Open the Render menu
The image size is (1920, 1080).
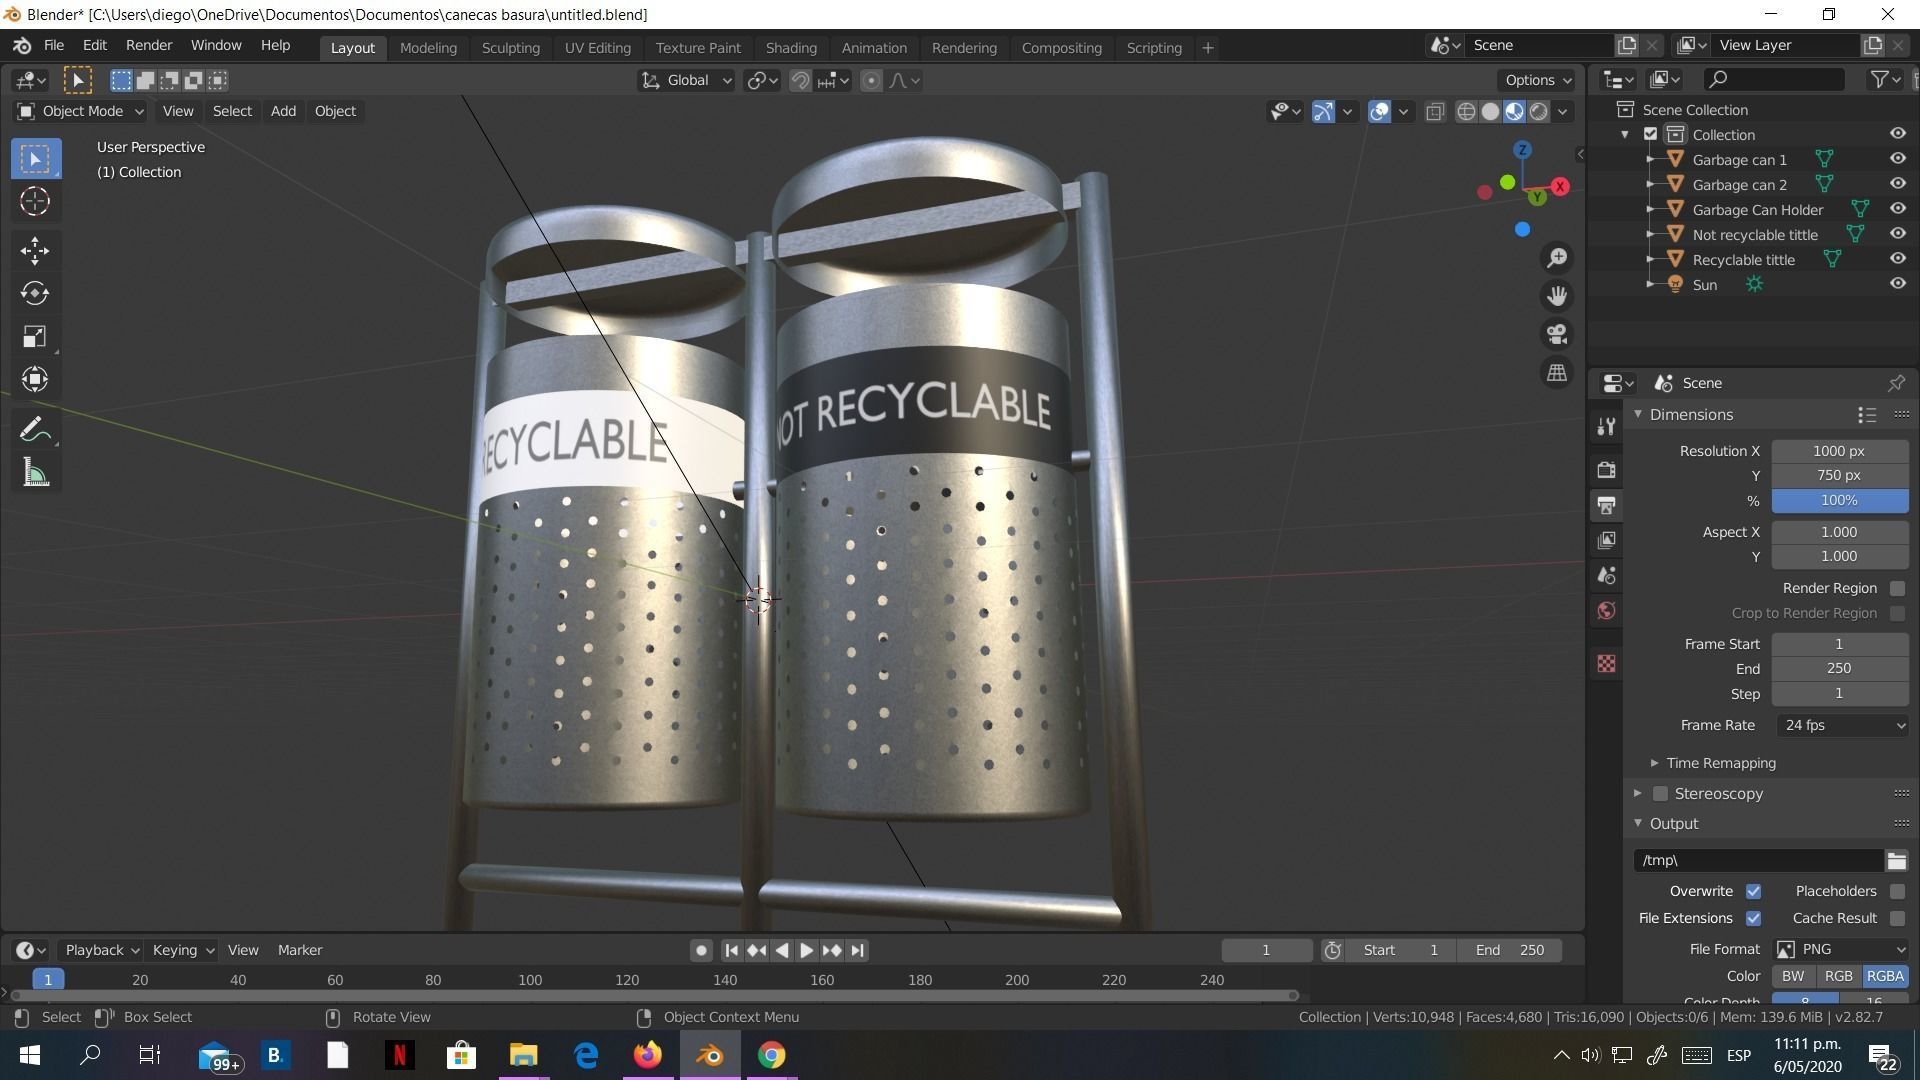pyautogui.click(x=148, y=46)
